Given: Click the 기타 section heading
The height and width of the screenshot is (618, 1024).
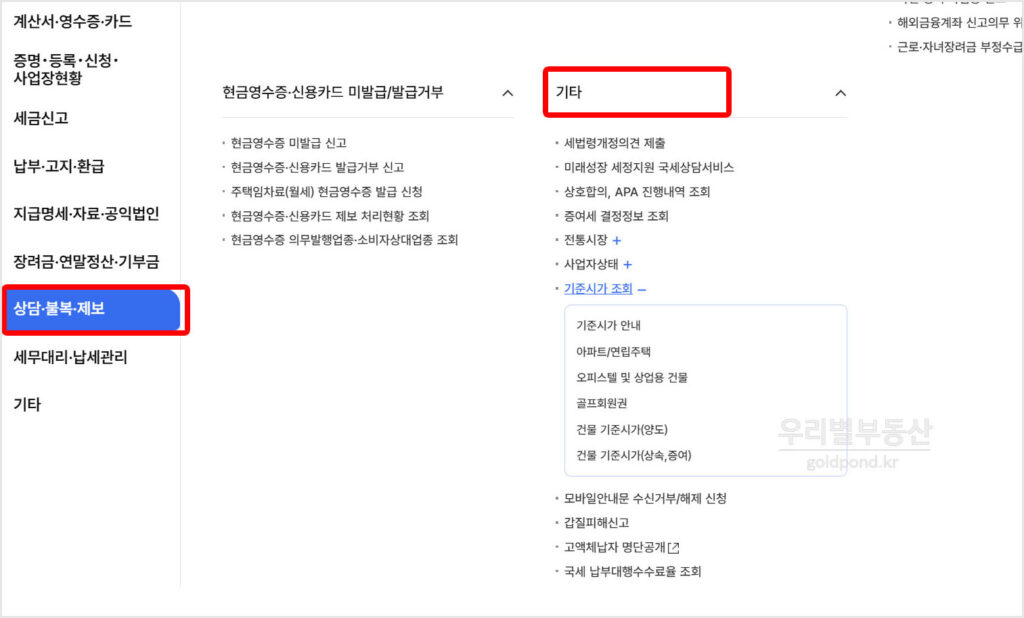Looking at the screenshot, I should click(568, 92).
